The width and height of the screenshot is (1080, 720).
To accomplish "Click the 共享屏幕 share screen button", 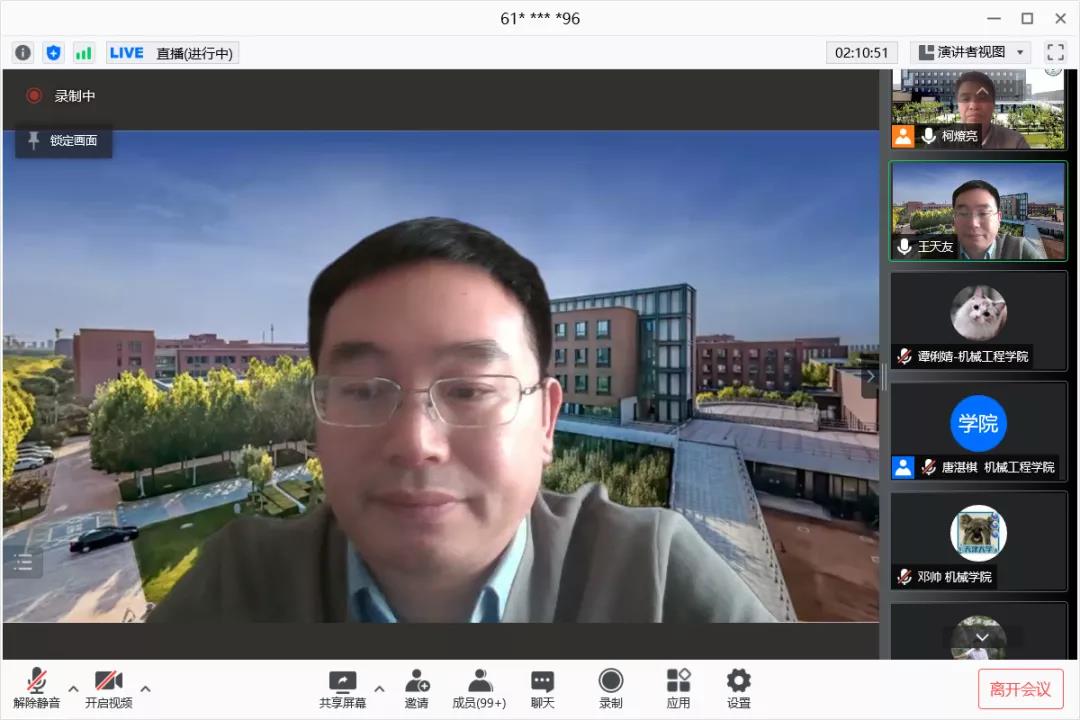I will point(342,688).
